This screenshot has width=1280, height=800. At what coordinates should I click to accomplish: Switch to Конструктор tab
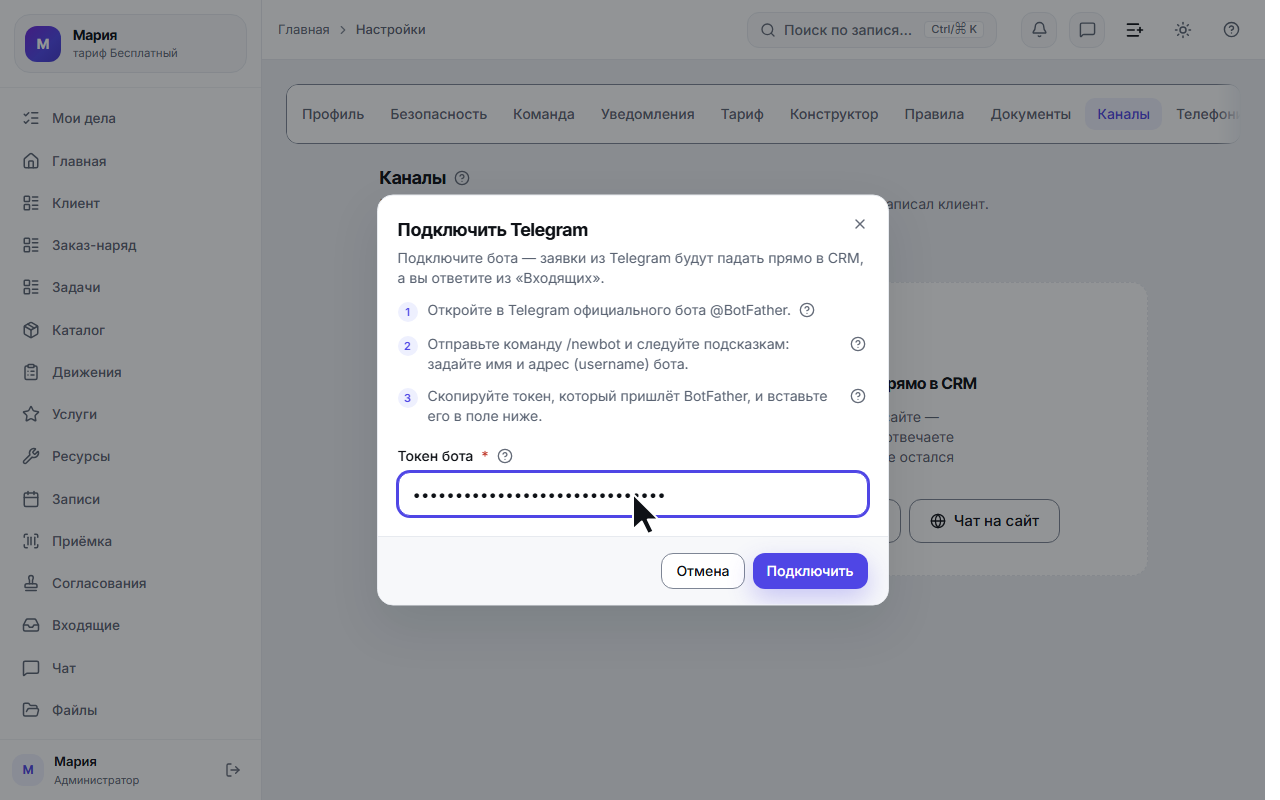[834, 114]
